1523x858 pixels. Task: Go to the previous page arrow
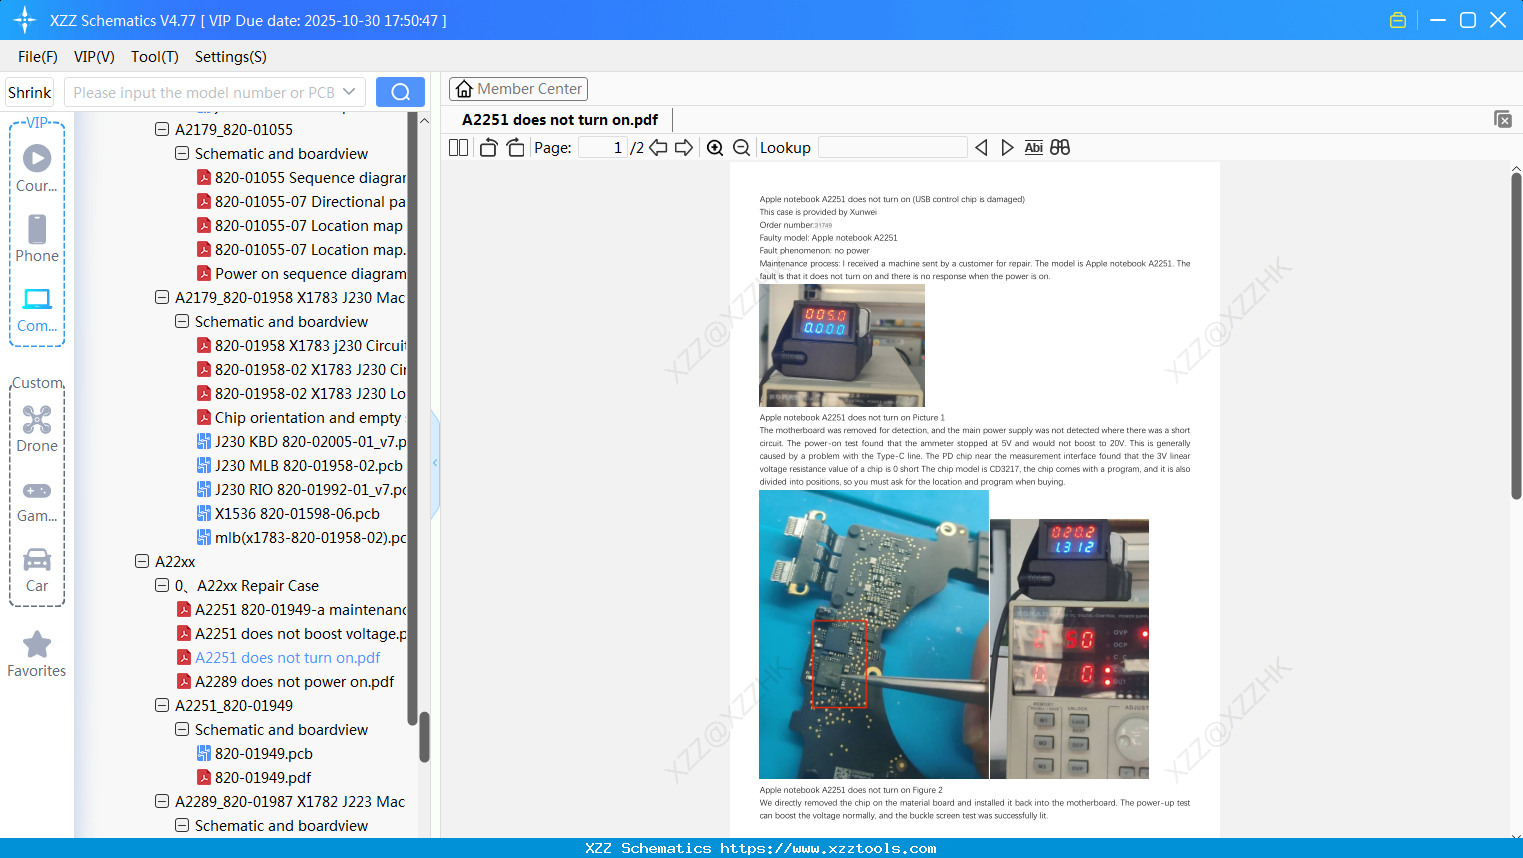(x=658, y=148)
